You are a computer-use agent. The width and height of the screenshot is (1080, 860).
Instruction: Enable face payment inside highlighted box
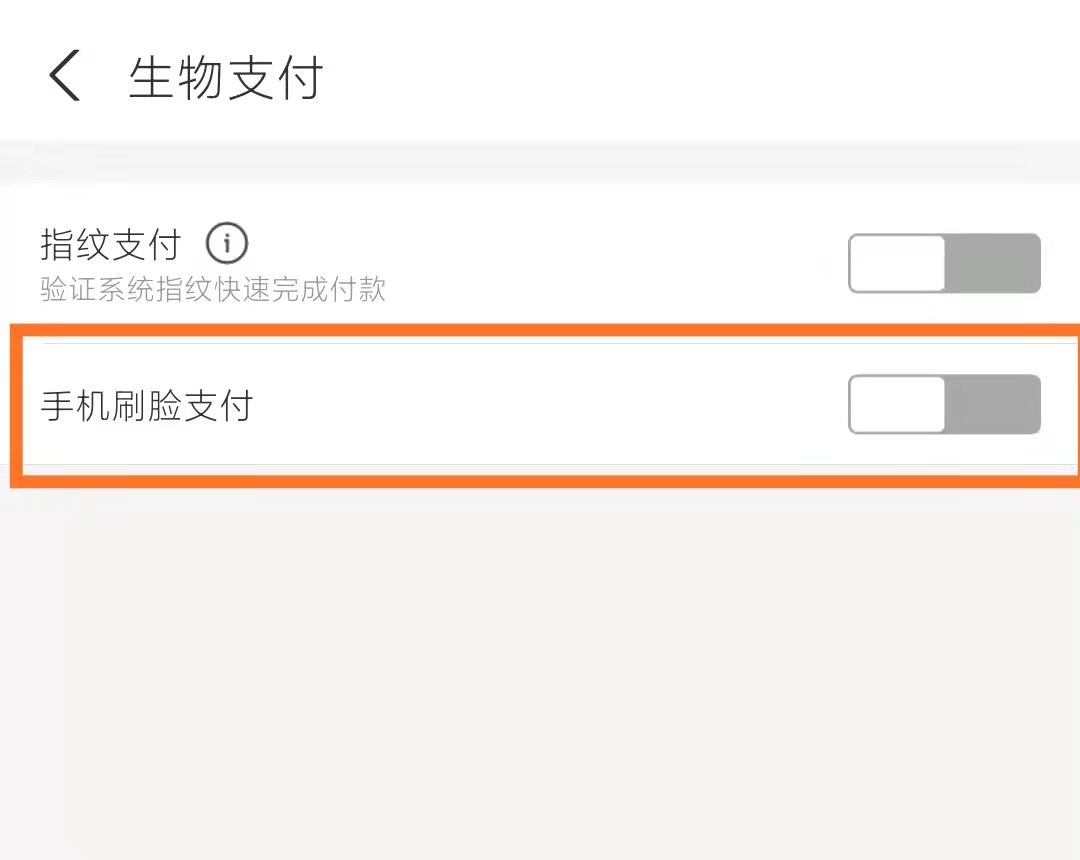point(943,404)
